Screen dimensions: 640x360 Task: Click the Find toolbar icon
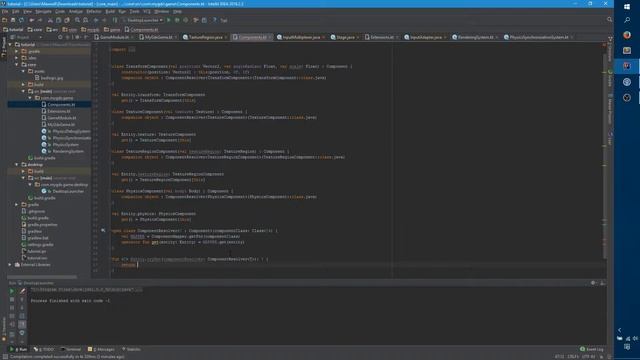point(77,20)
